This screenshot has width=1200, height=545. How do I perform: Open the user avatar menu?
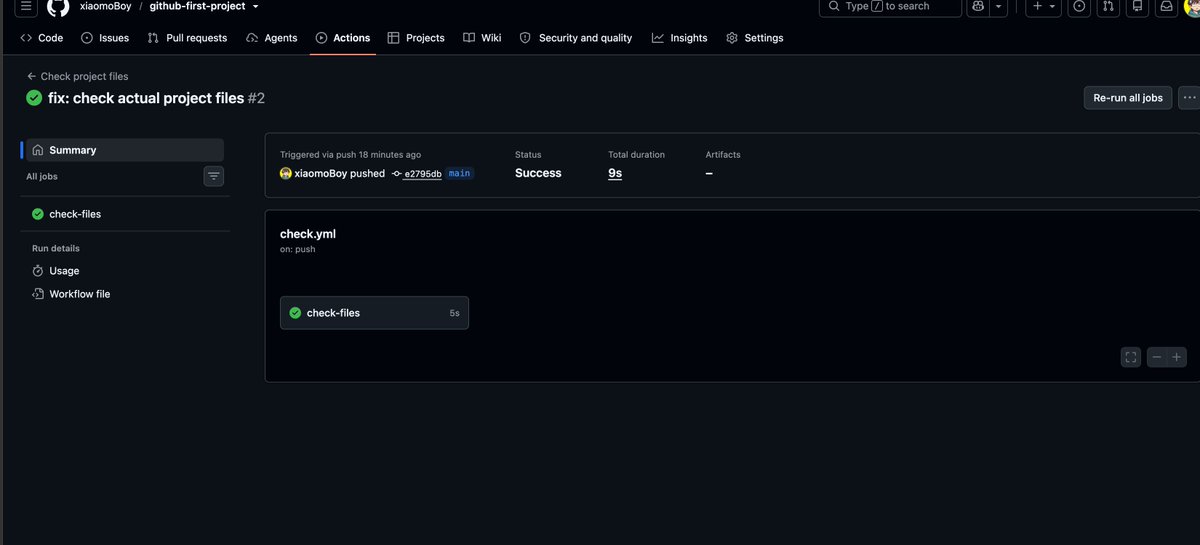click(1192, 6)
